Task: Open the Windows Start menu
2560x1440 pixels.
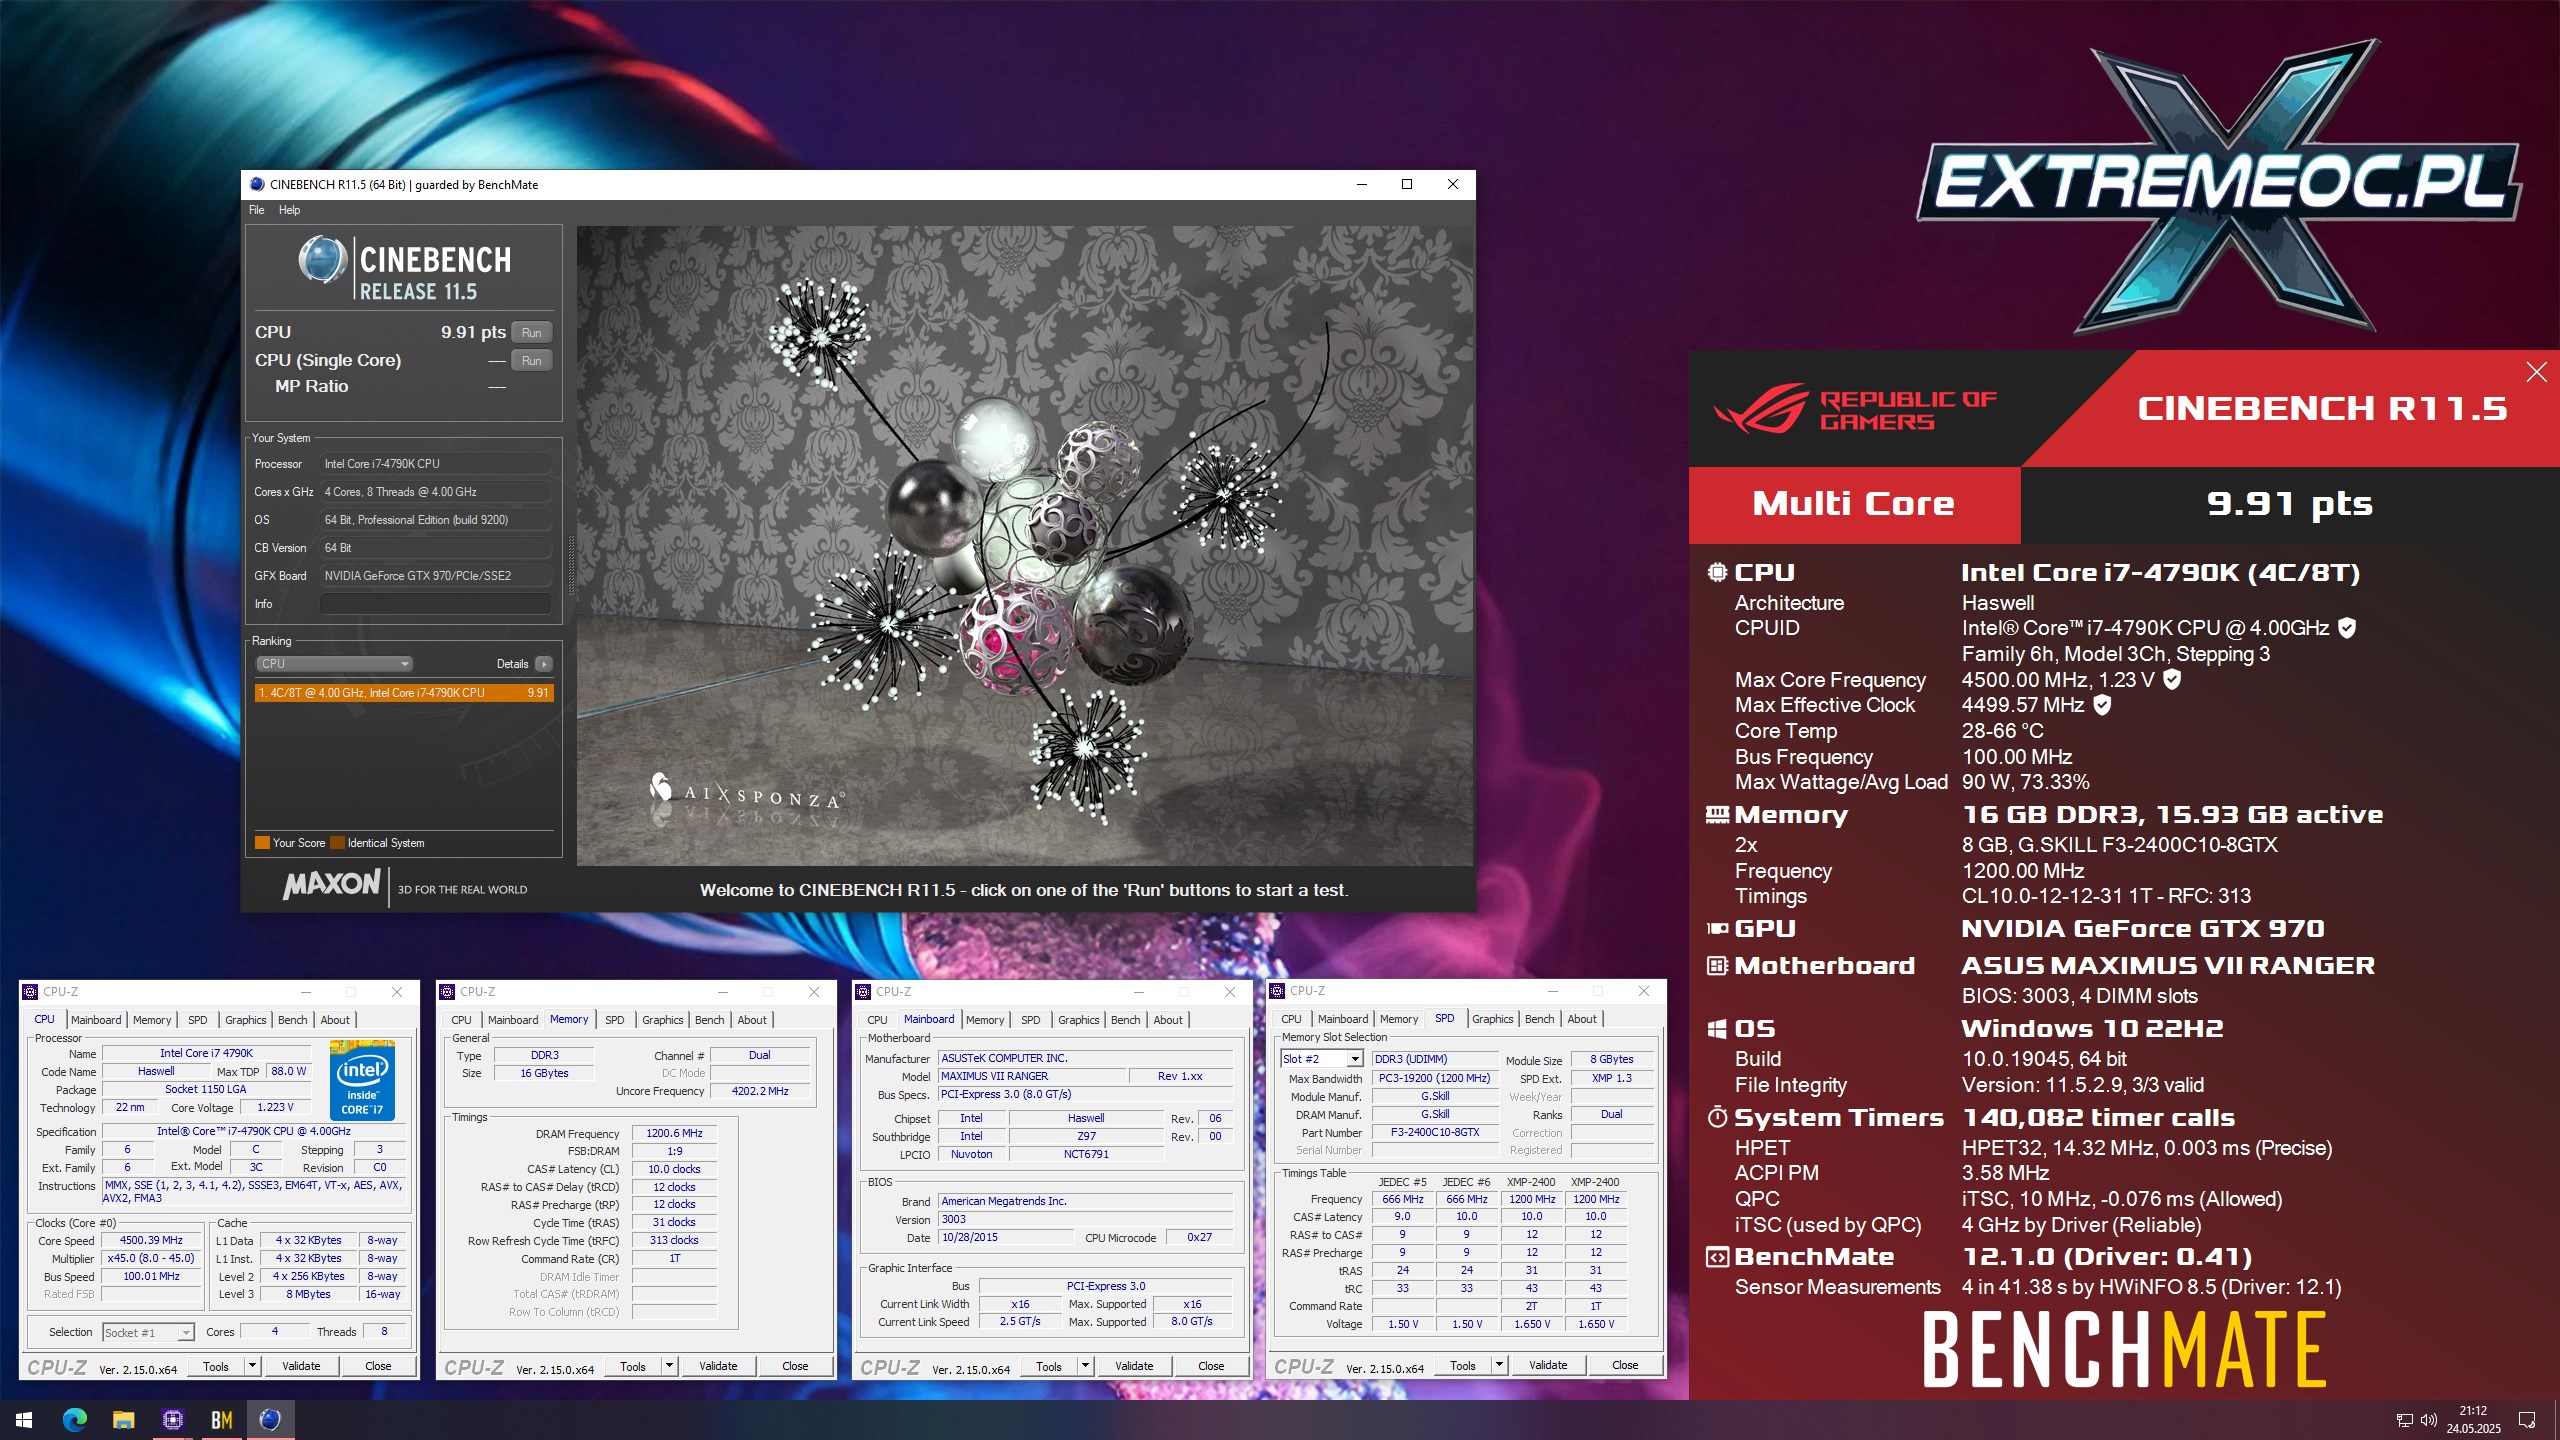Action: (24, 1419)
